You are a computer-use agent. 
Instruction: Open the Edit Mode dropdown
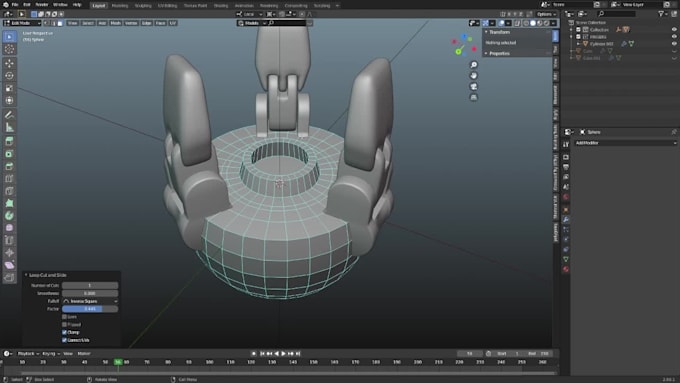click(x=22, y=23)
